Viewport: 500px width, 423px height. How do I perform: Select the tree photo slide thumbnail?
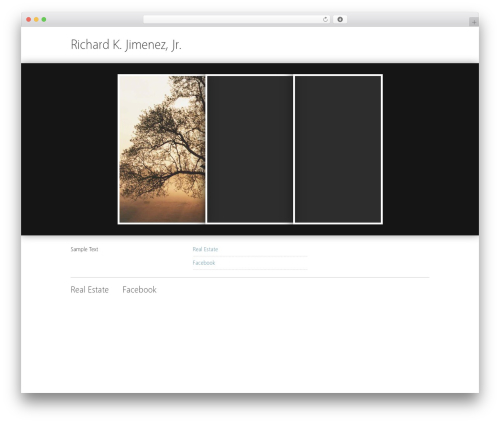pyautogui.click(x=162, y=149)
